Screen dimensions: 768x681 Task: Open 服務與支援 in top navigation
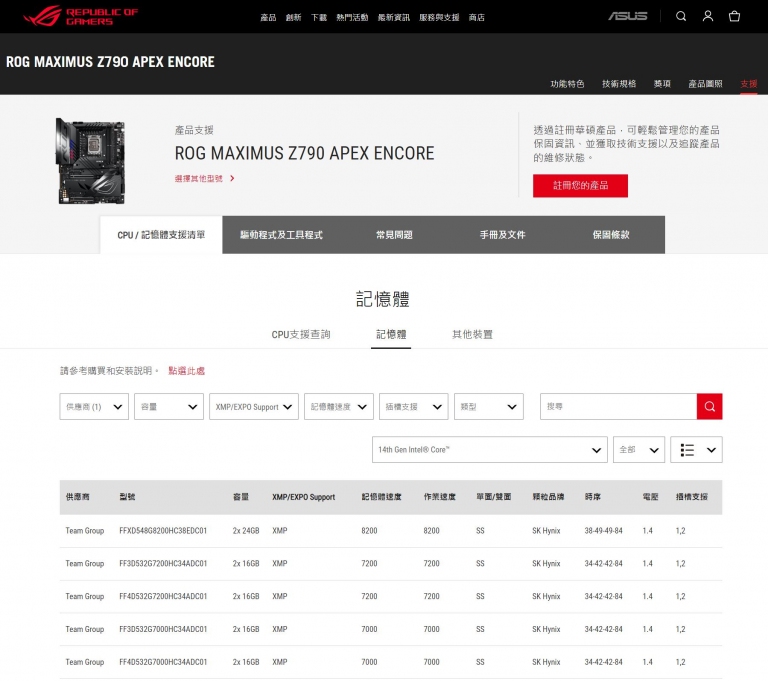[439, 18]
